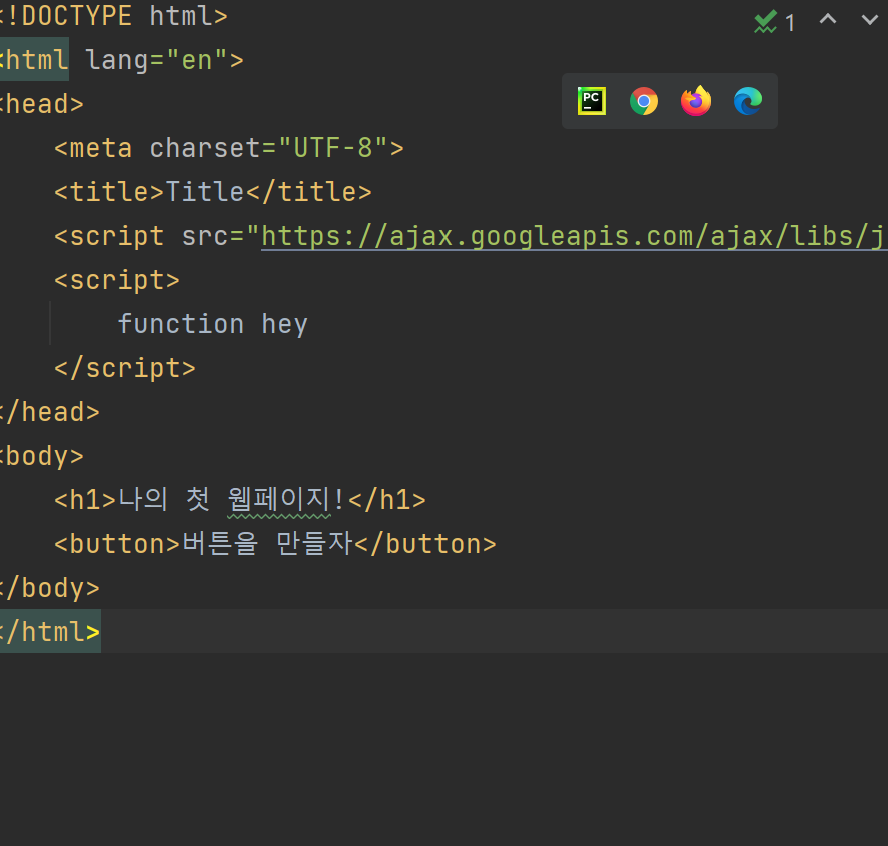Click on the 'function hey' line
Image resolution: width=888 pixels, height=846 pixels.
212,324
